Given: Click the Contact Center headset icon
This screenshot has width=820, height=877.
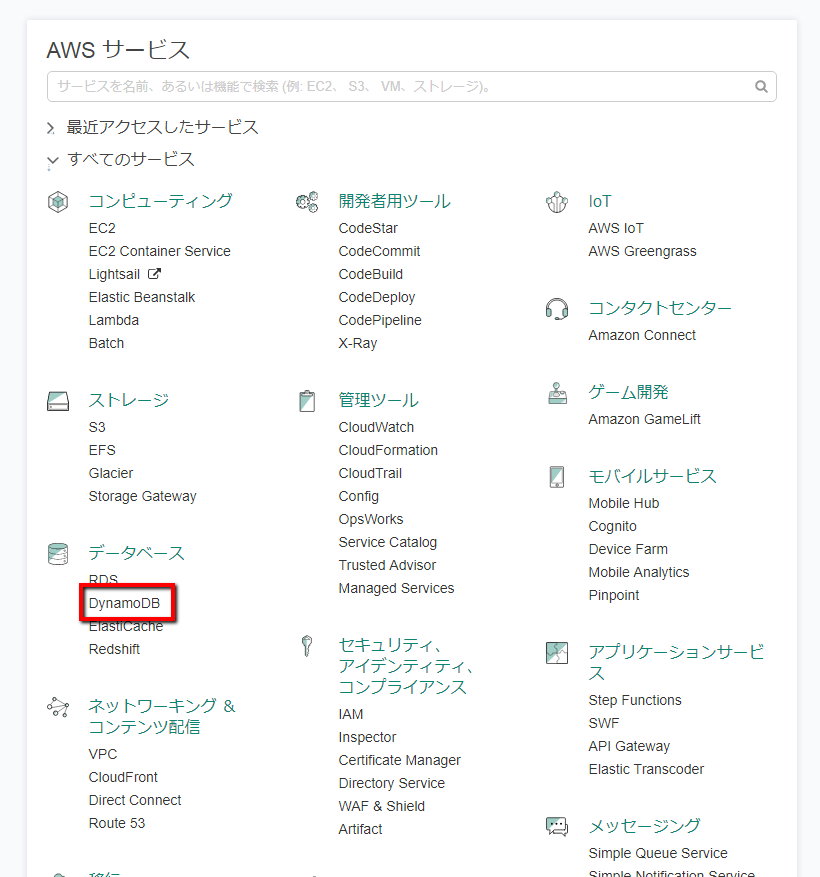Looking at the screenshot, I should (557, 309).
